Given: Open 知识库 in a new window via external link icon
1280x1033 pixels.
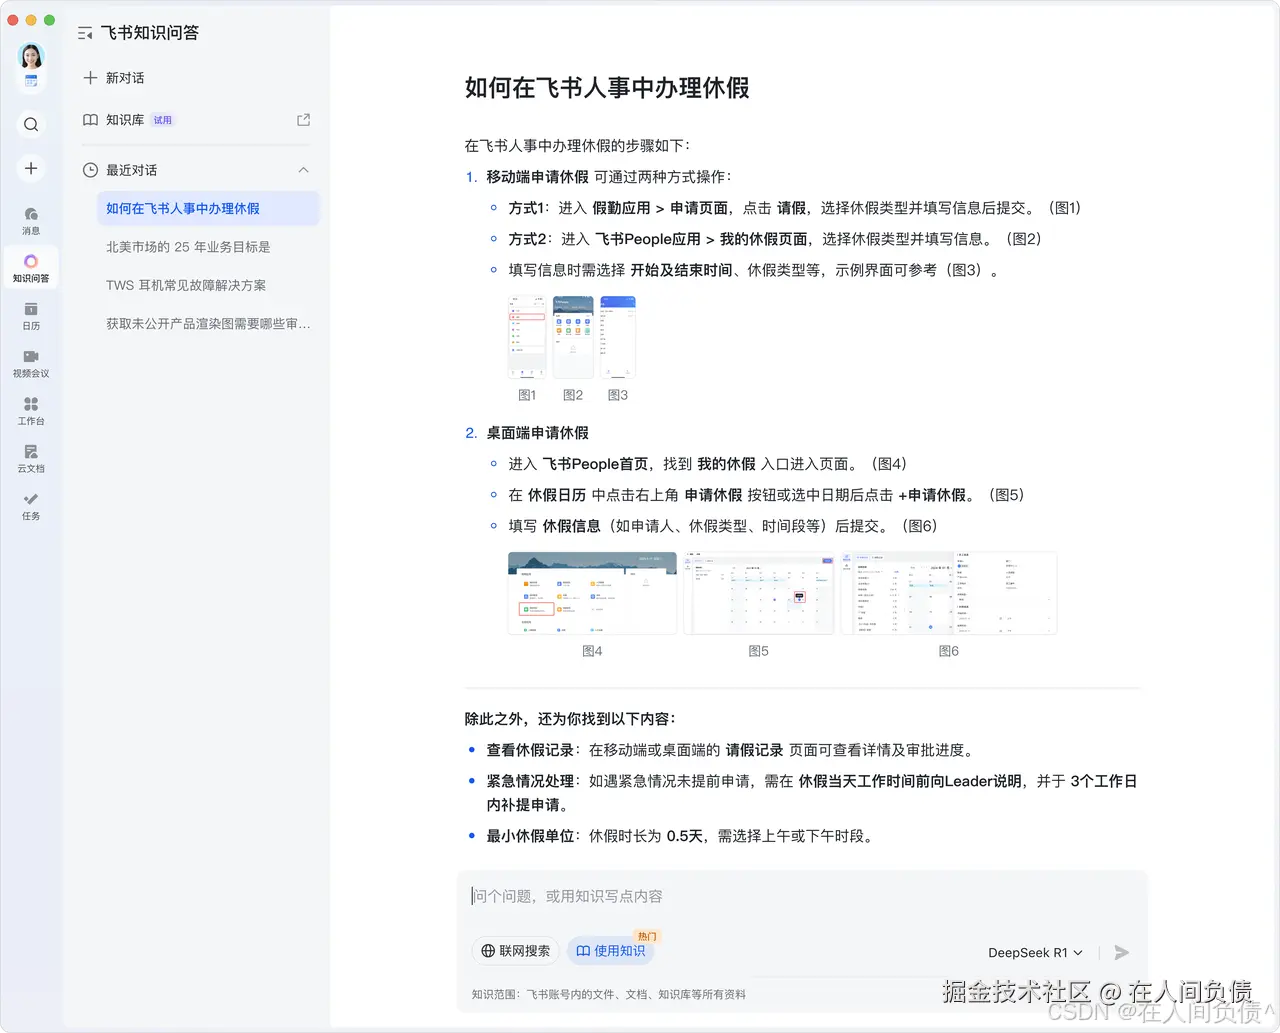Looking at the screenshot, I should tap(303, 119).
